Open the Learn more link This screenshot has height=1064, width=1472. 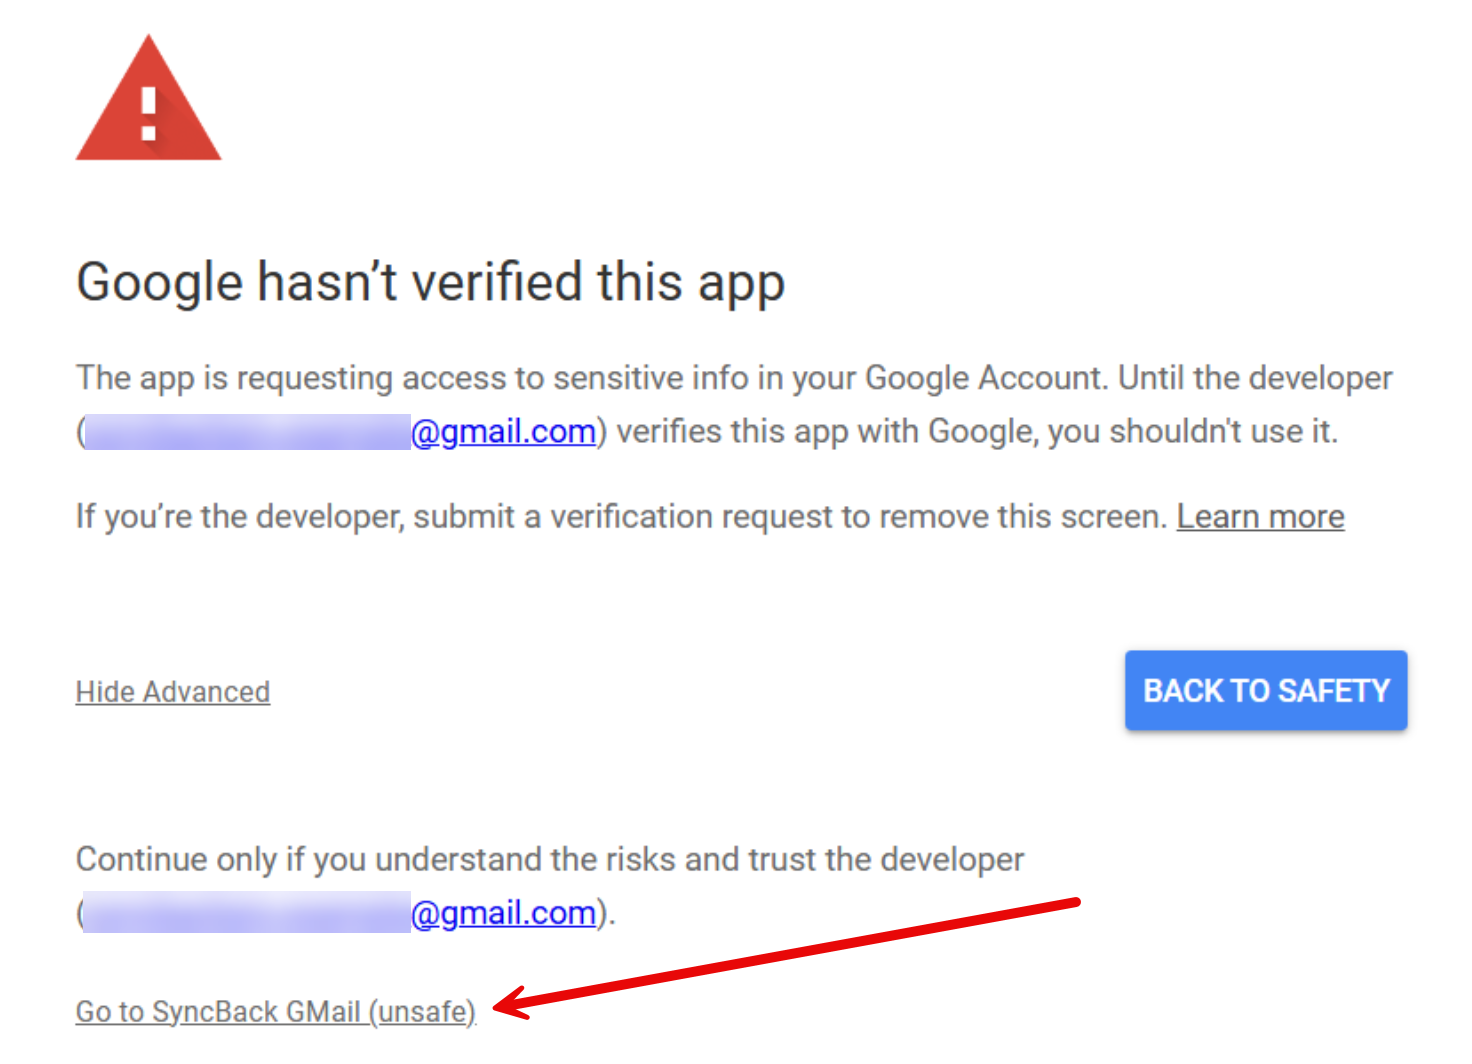1260,517
